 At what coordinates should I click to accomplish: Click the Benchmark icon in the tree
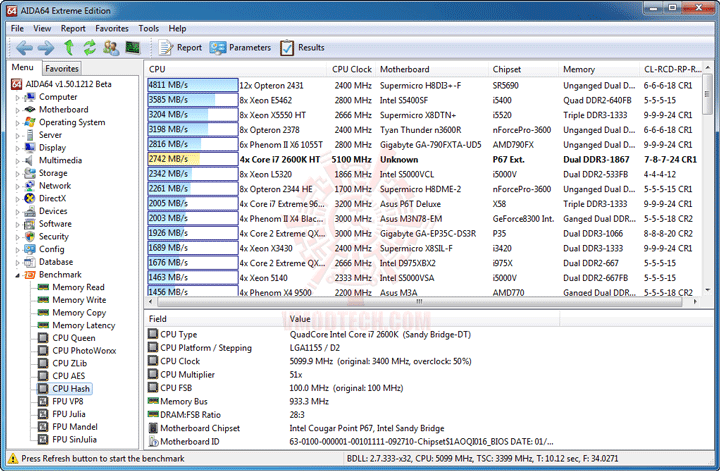30,275
